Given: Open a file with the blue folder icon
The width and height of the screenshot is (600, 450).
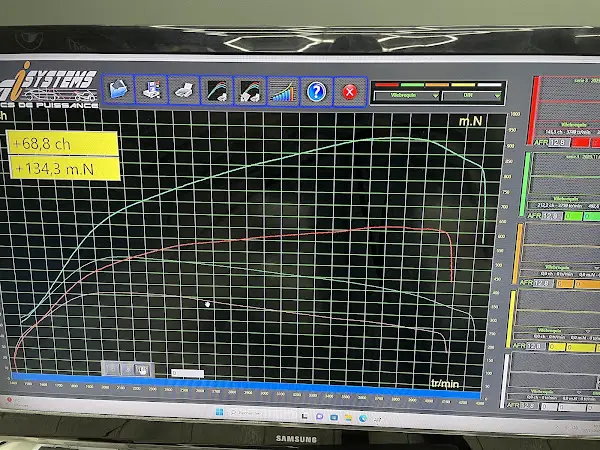Looking at the screenshot, I should [x=118, y=90].
